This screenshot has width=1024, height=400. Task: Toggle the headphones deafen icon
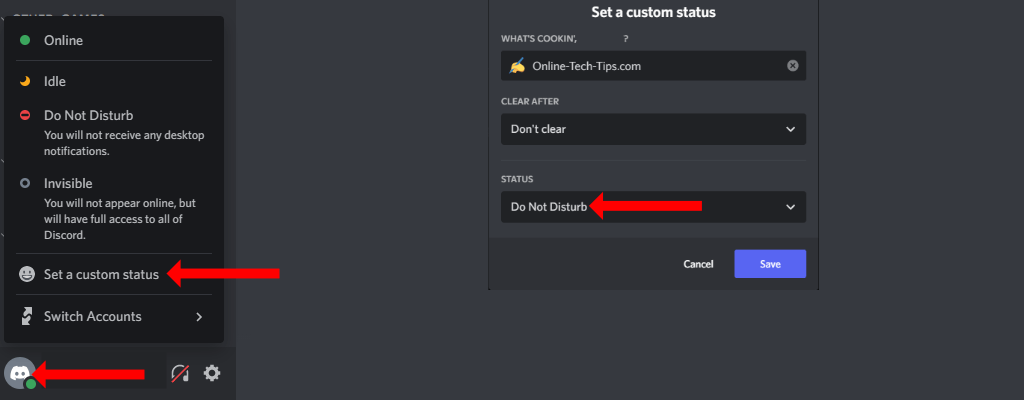[180, 374]
